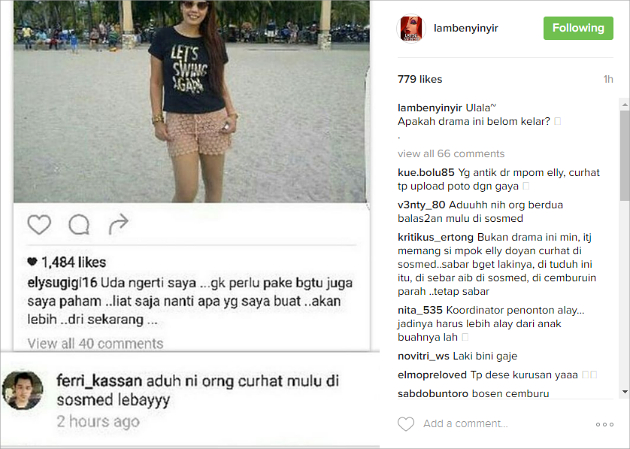Like the embedded post with heart icon
The image size is (630, 449).
pos(39,224)
